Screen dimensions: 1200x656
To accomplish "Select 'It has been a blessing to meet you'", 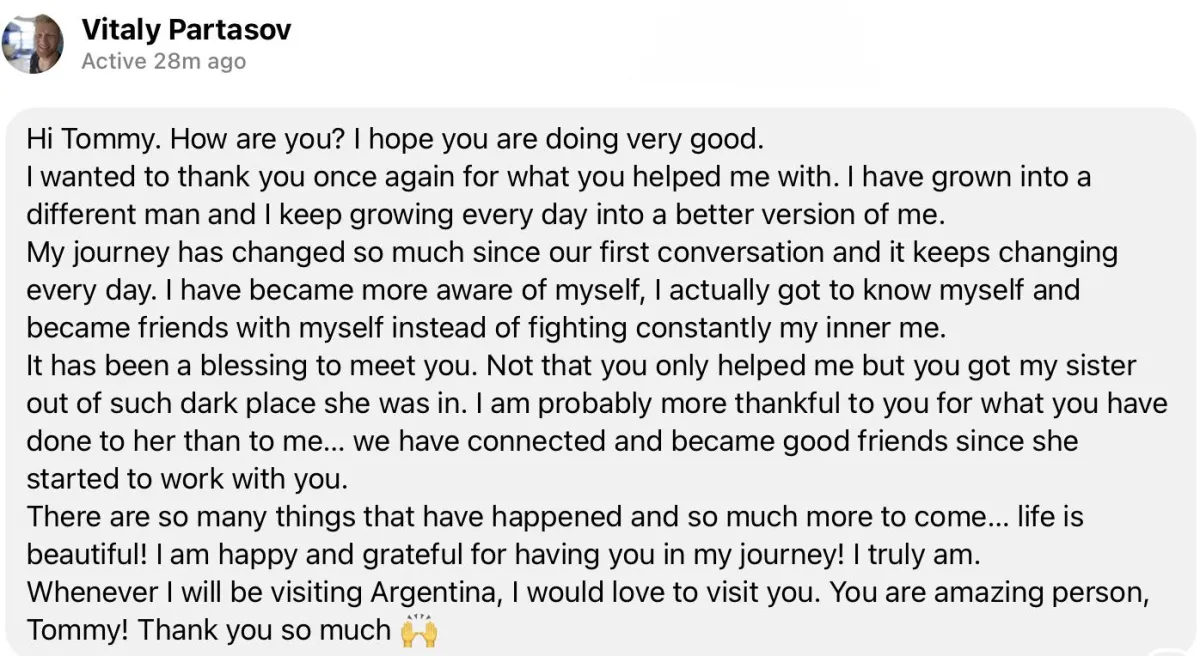I will 253,367.
